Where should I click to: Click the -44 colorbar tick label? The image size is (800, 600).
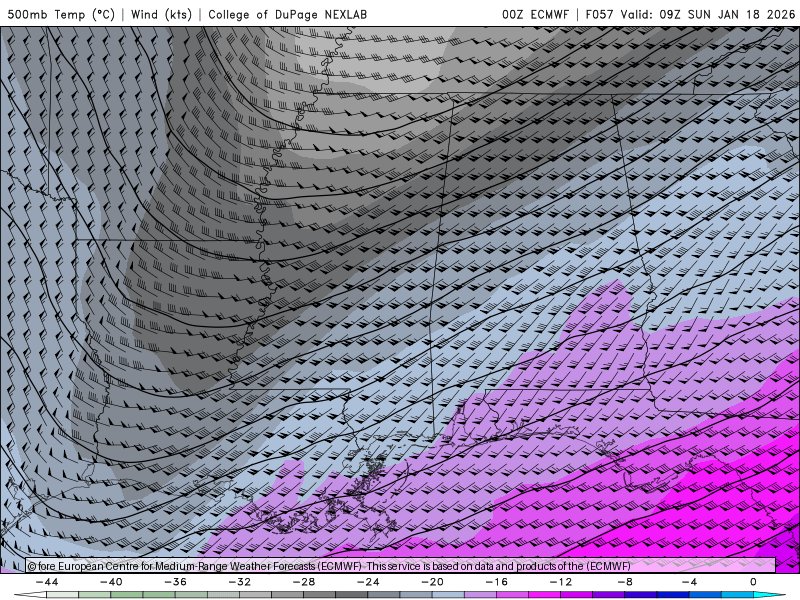[47, 582]
